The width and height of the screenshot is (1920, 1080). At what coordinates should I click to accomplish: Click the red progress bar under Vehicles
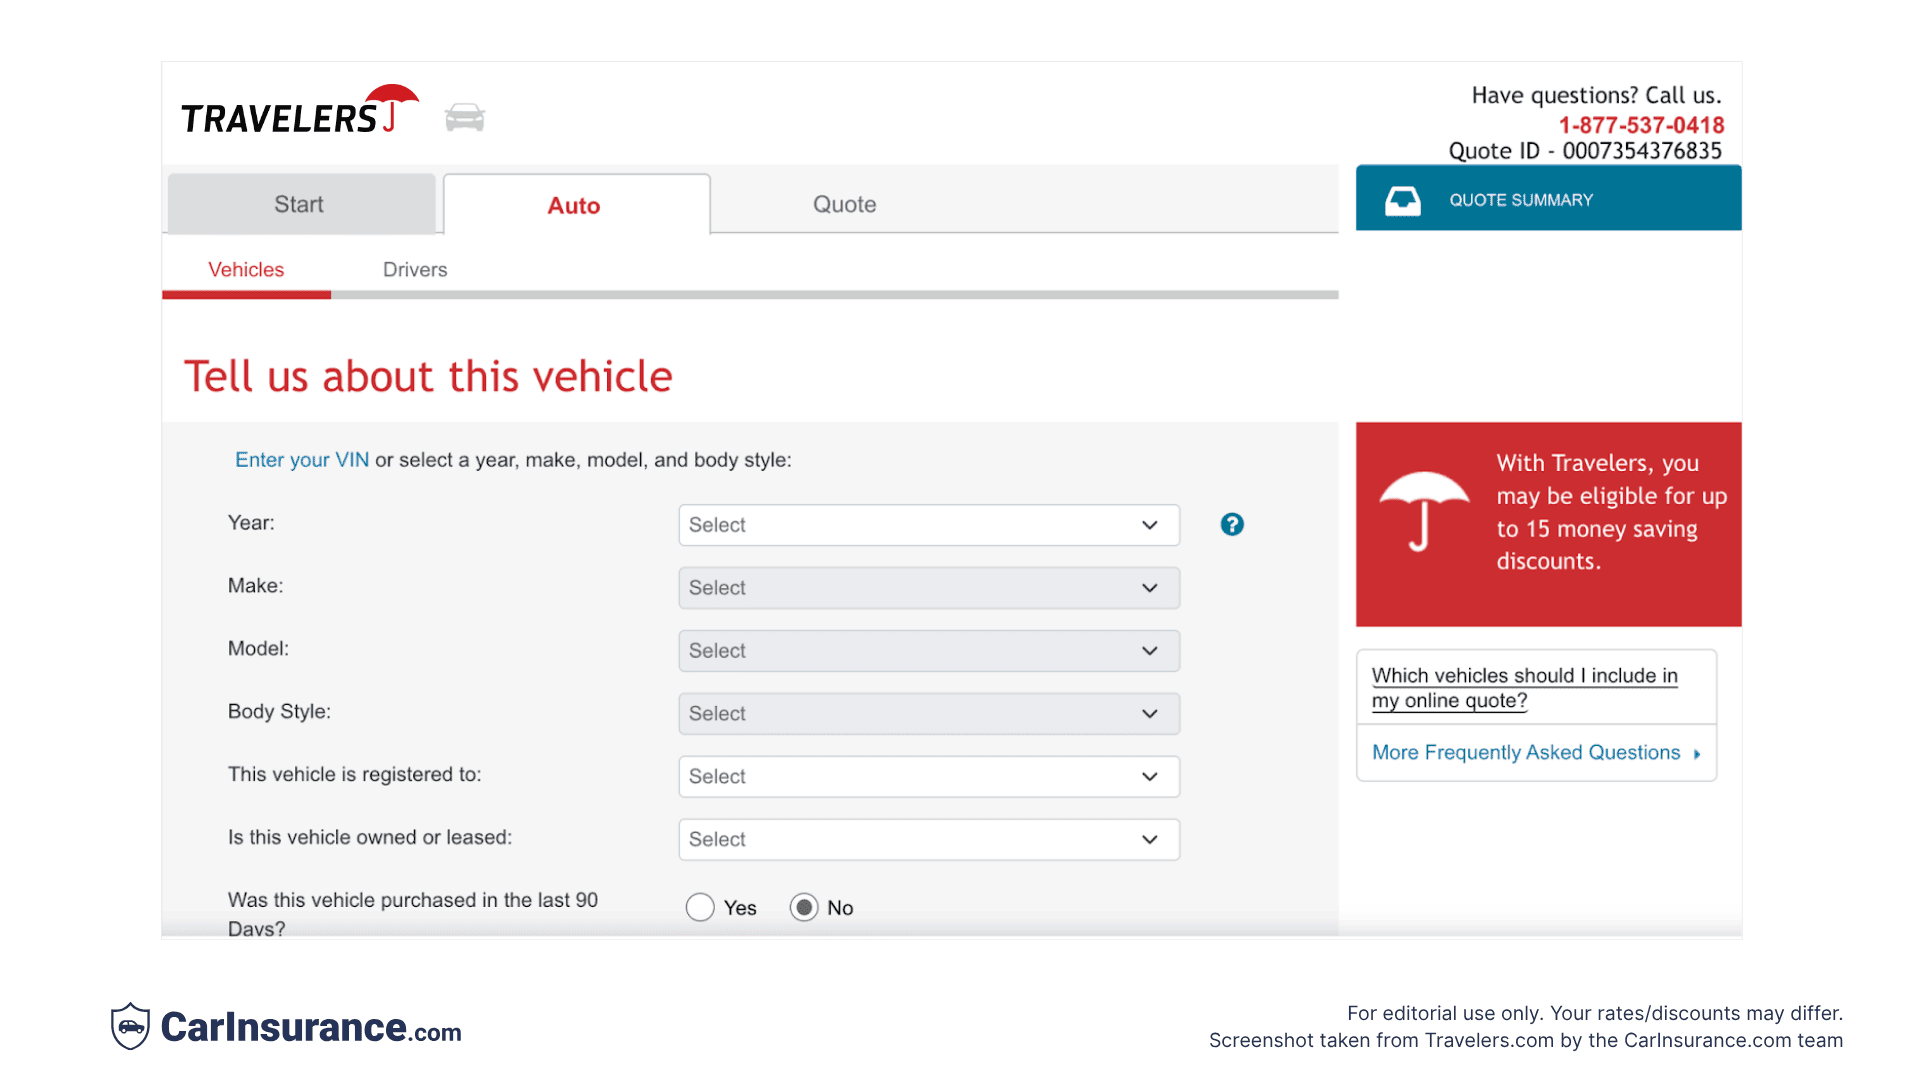click(246, 295)
